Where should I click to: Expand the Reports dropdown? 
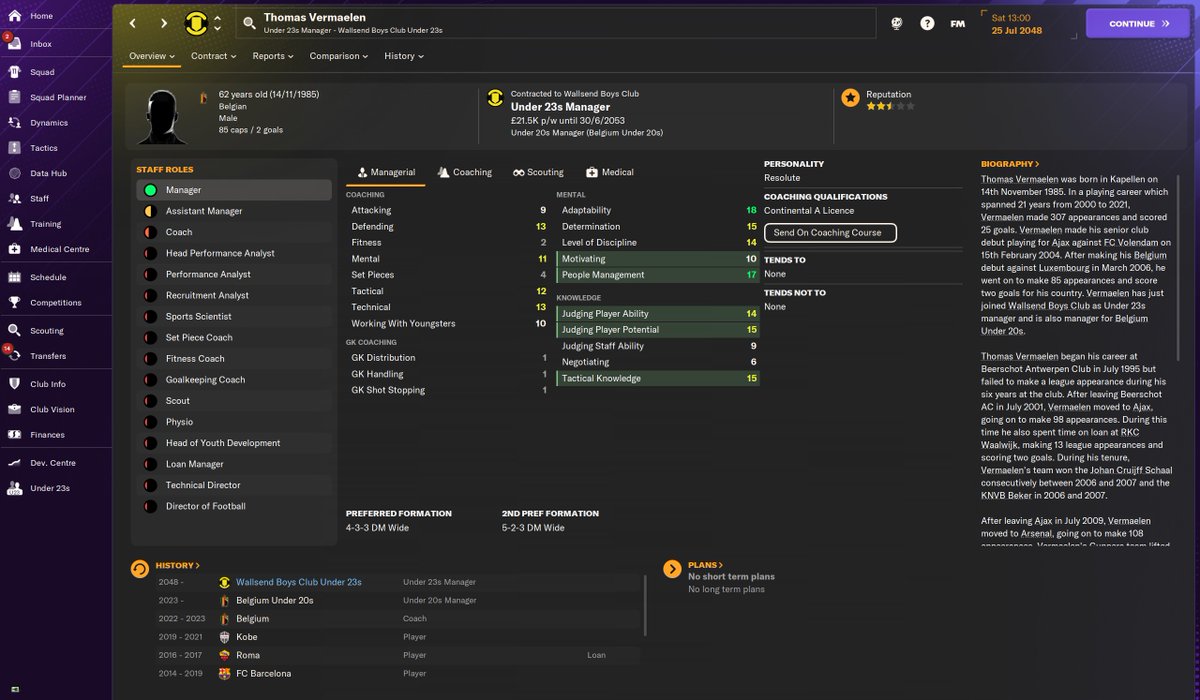click(x=273, y=56)
